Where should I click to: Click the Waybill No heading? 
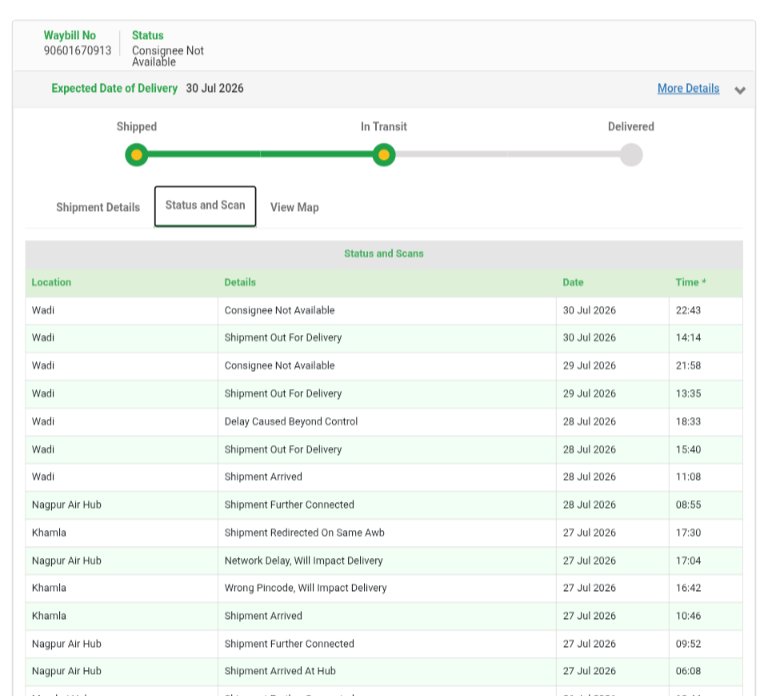click(x=69, y=35)
